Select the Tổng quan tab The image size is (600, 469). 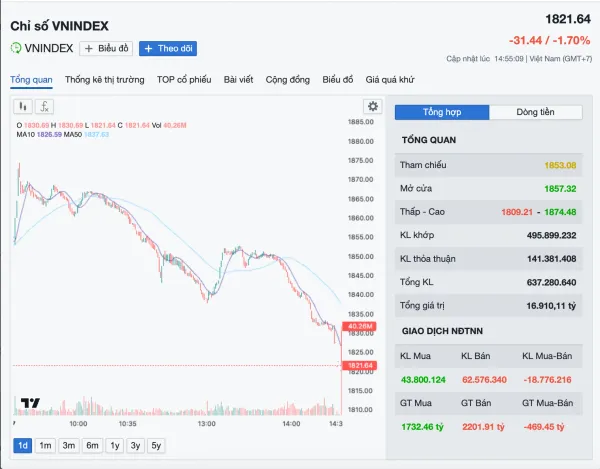click(x=31, y=80)
